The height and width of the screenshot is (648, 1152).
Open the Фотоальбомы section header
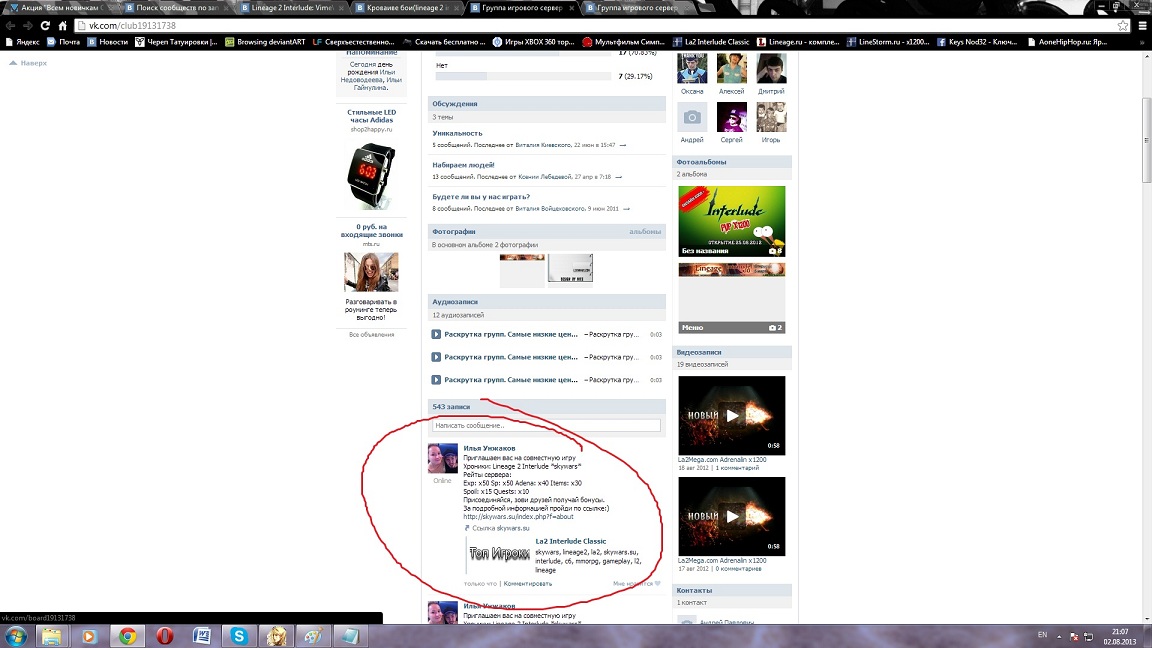732,162
